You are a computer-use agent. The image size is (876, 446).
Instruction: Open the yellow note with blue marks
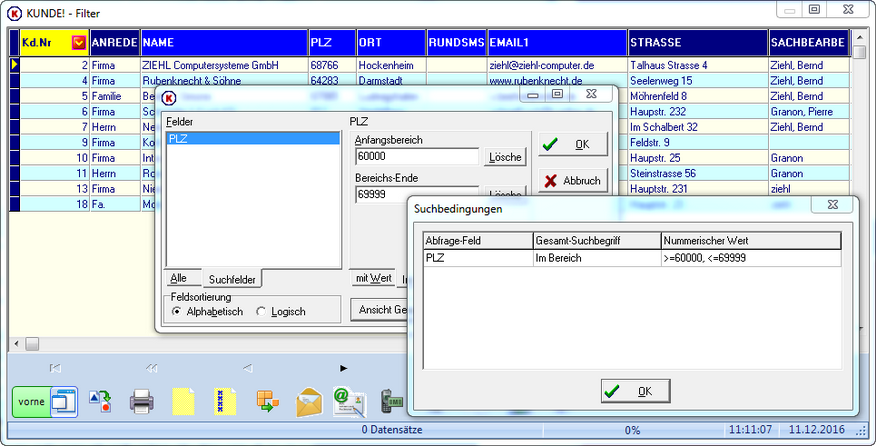point(225,401)
